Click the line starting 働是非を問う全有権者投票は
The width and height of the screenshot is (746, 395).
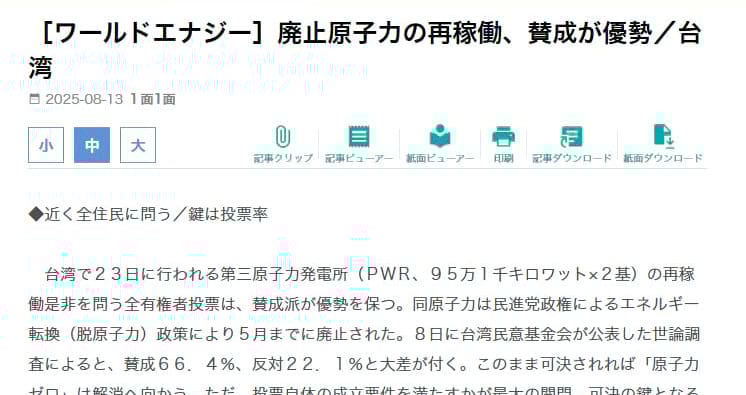point(364,304)
